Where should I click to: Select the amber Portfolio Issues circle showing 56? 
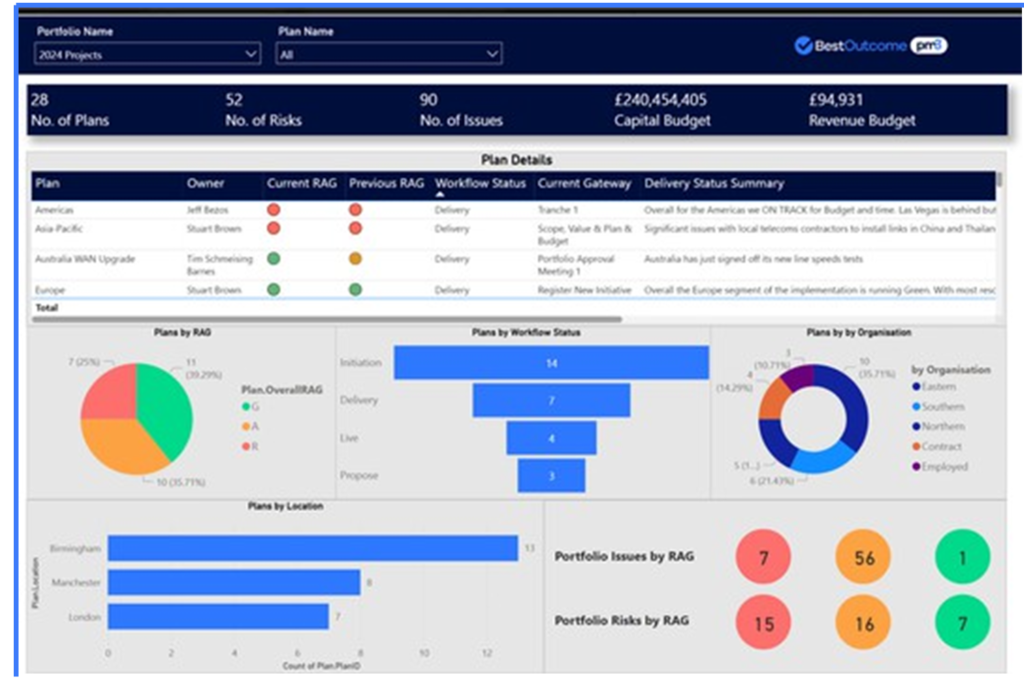[x=862, y=556]
